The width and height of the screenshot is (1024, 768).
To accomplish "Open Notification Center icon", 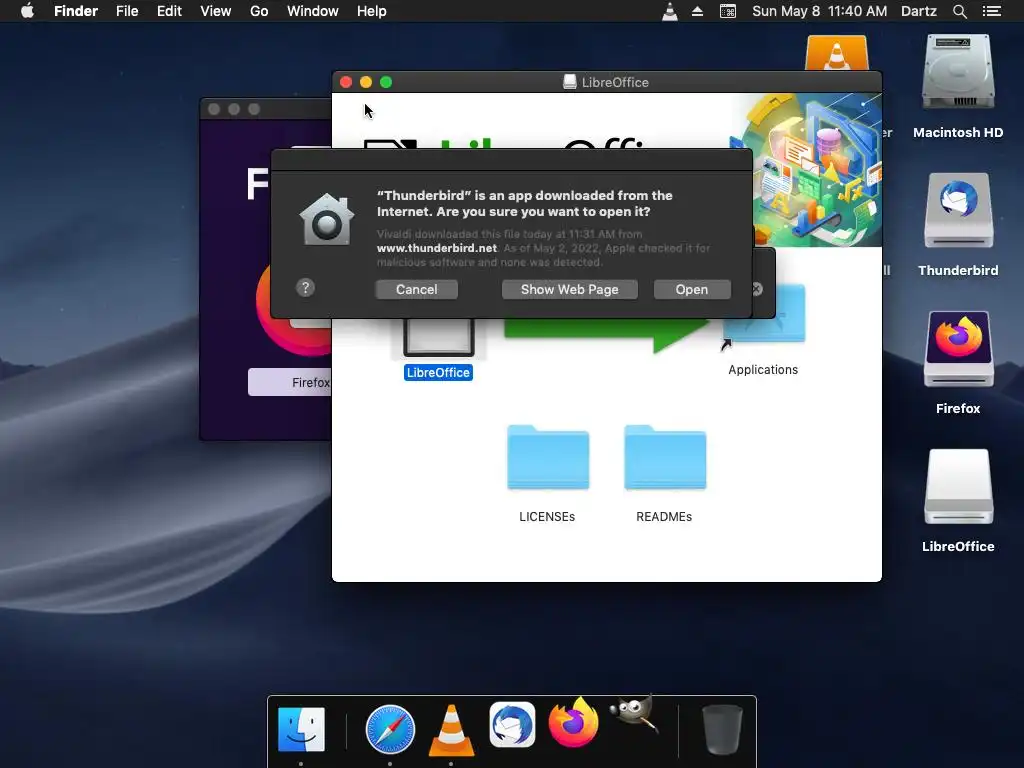I will [x=991, y=11].
